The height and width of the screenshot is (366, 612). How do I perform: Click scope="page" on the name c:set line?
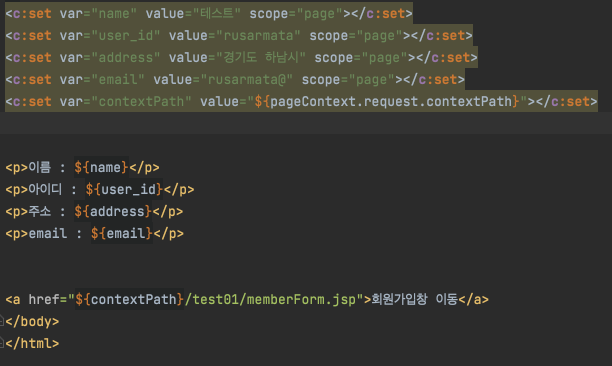tap(296, 14)
